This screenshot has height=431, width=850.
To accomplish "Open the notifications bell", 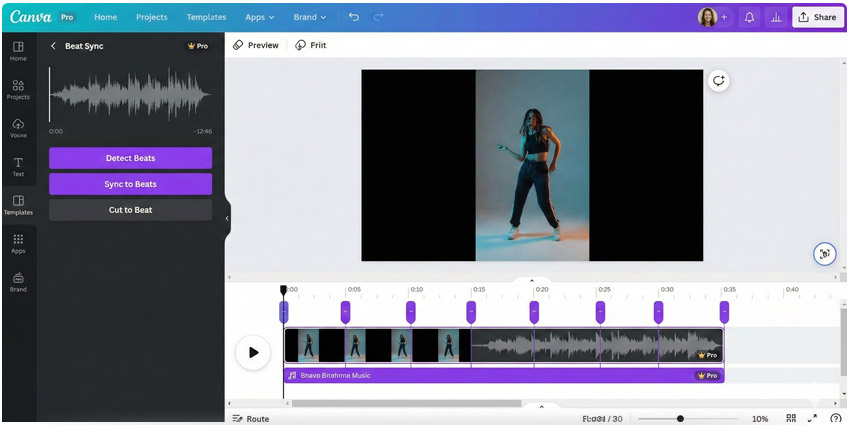I will 749,17.
